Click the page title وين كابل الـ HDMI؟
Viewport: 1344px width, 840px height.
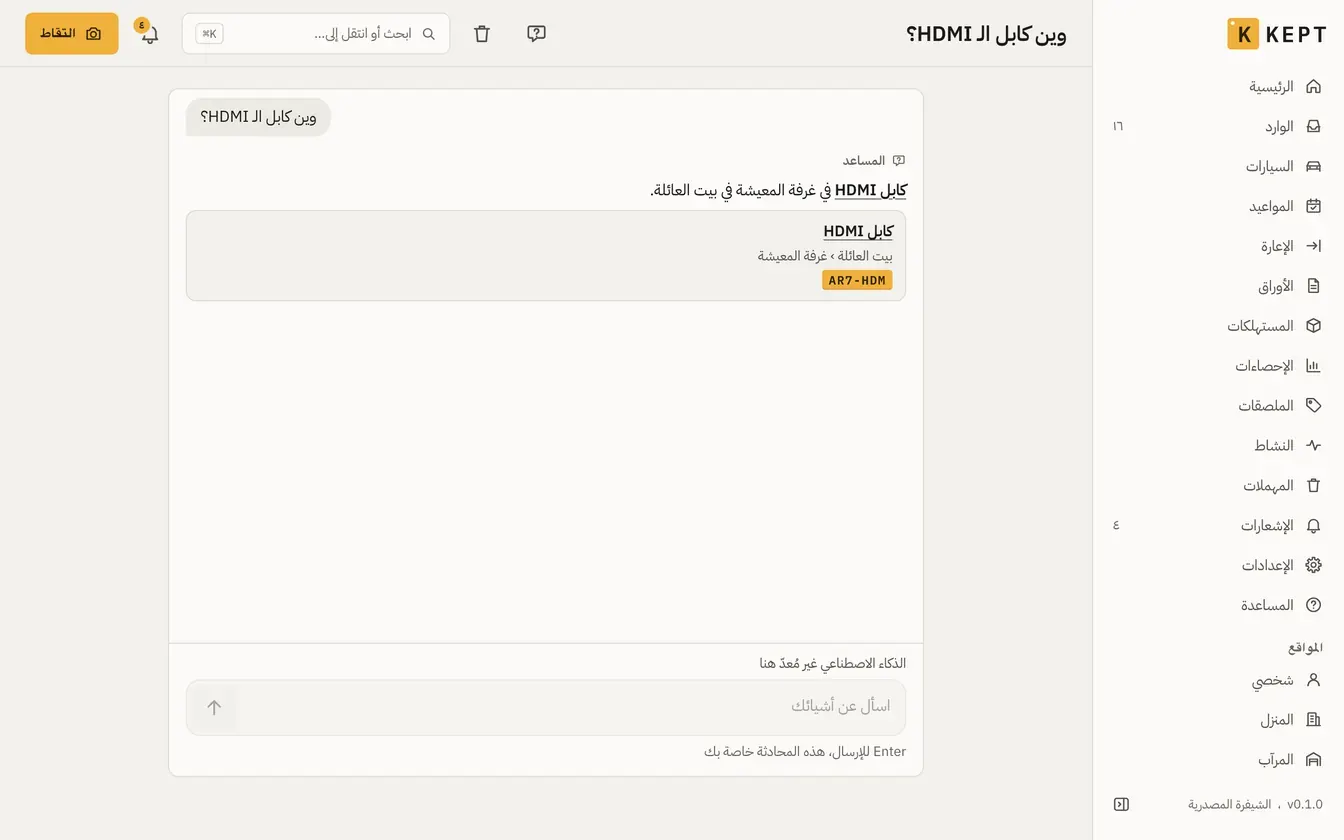986,34
